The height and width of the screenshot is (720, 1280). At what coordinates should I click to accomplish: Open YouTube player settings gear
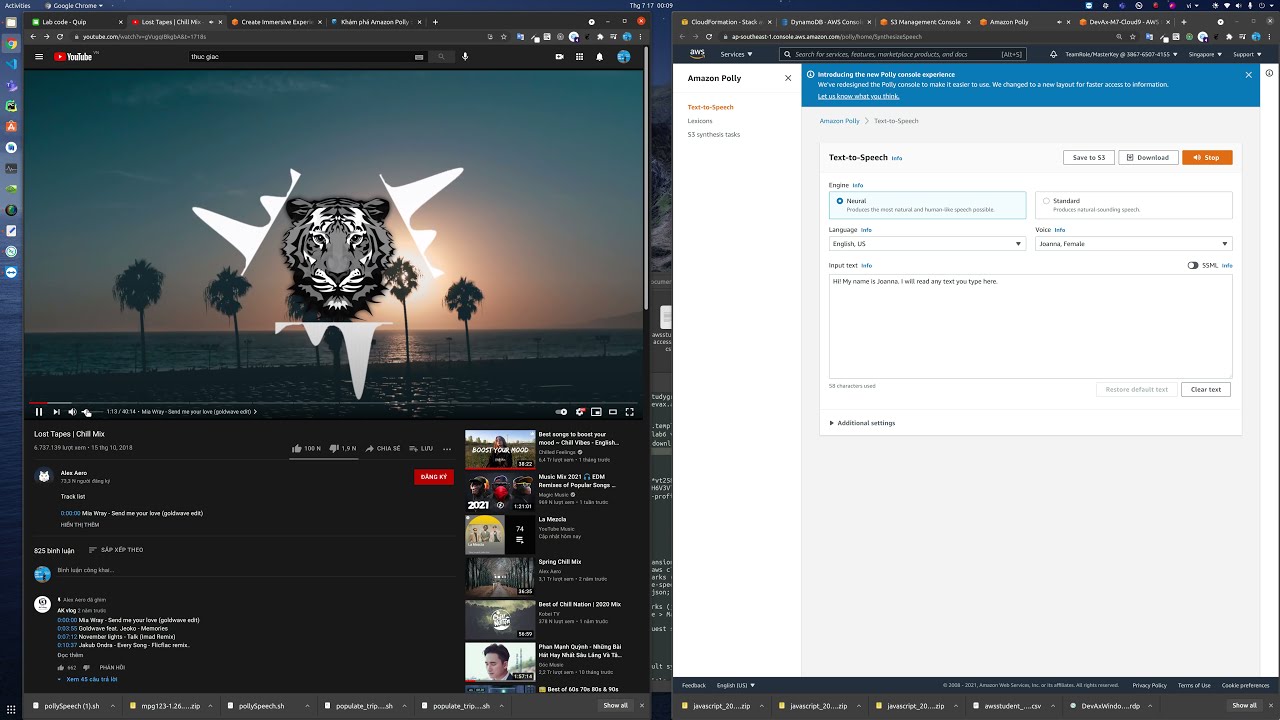tap(580, 411)
